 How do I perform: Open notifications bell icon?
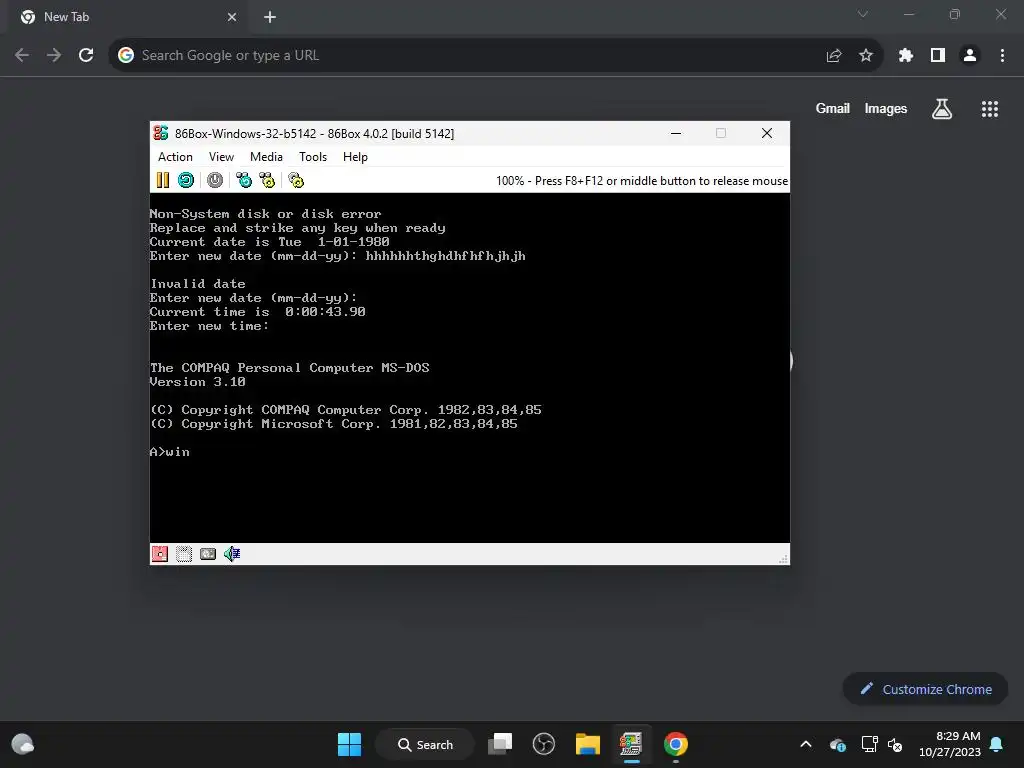coord(997,744)
